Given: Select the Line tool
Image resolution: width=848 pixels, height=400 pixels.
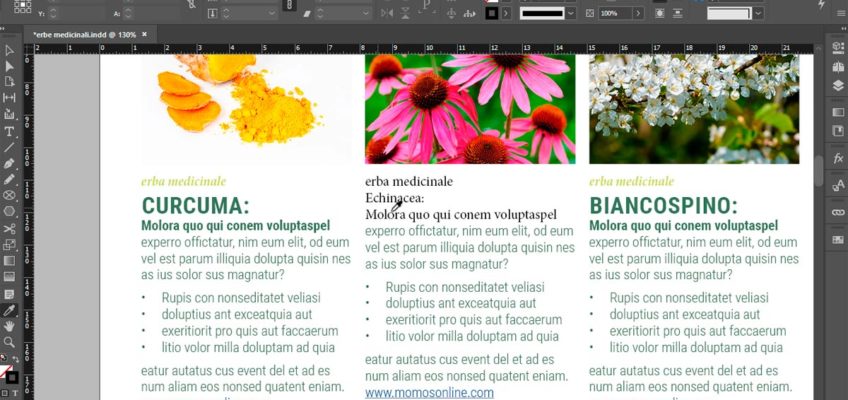Looking at the screenshot, I should (x=9, y=147).
